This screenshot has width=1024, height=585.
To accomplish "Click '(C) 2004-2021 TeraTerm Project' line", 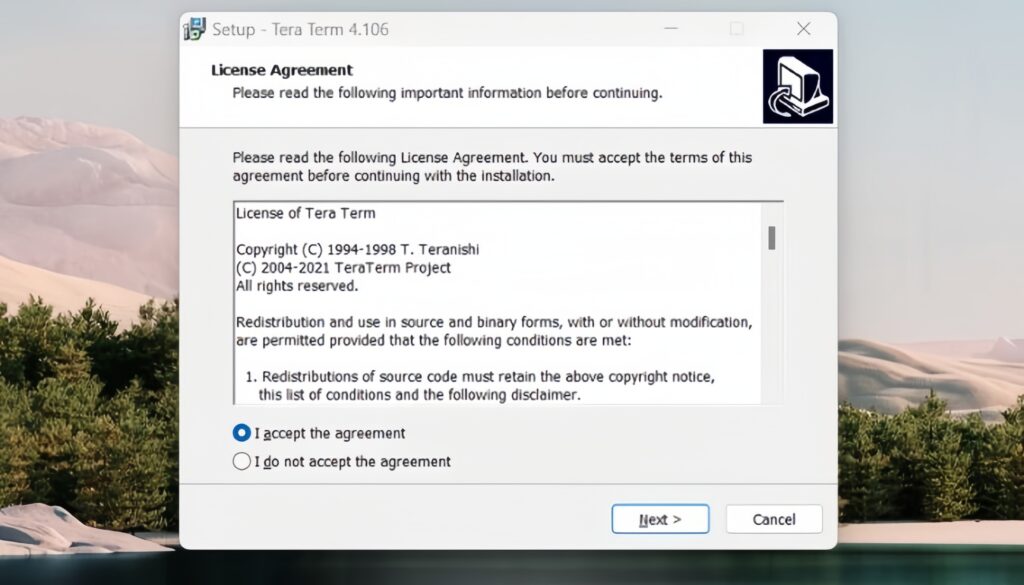I will coord(343,268).
